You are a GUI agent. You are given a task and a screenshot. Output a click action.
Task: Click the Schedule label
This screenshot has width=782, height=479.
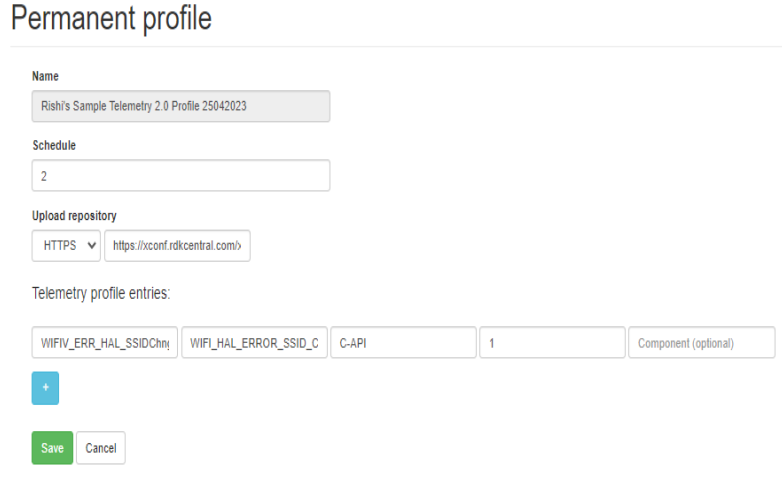coord(54,145)
